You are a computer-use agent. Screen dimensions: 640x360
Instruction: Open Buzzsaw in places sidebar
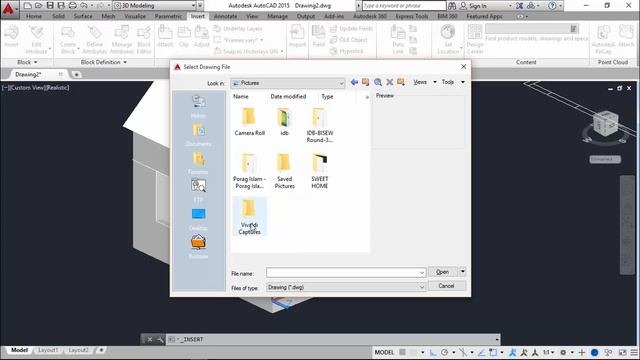pos(198,247)
